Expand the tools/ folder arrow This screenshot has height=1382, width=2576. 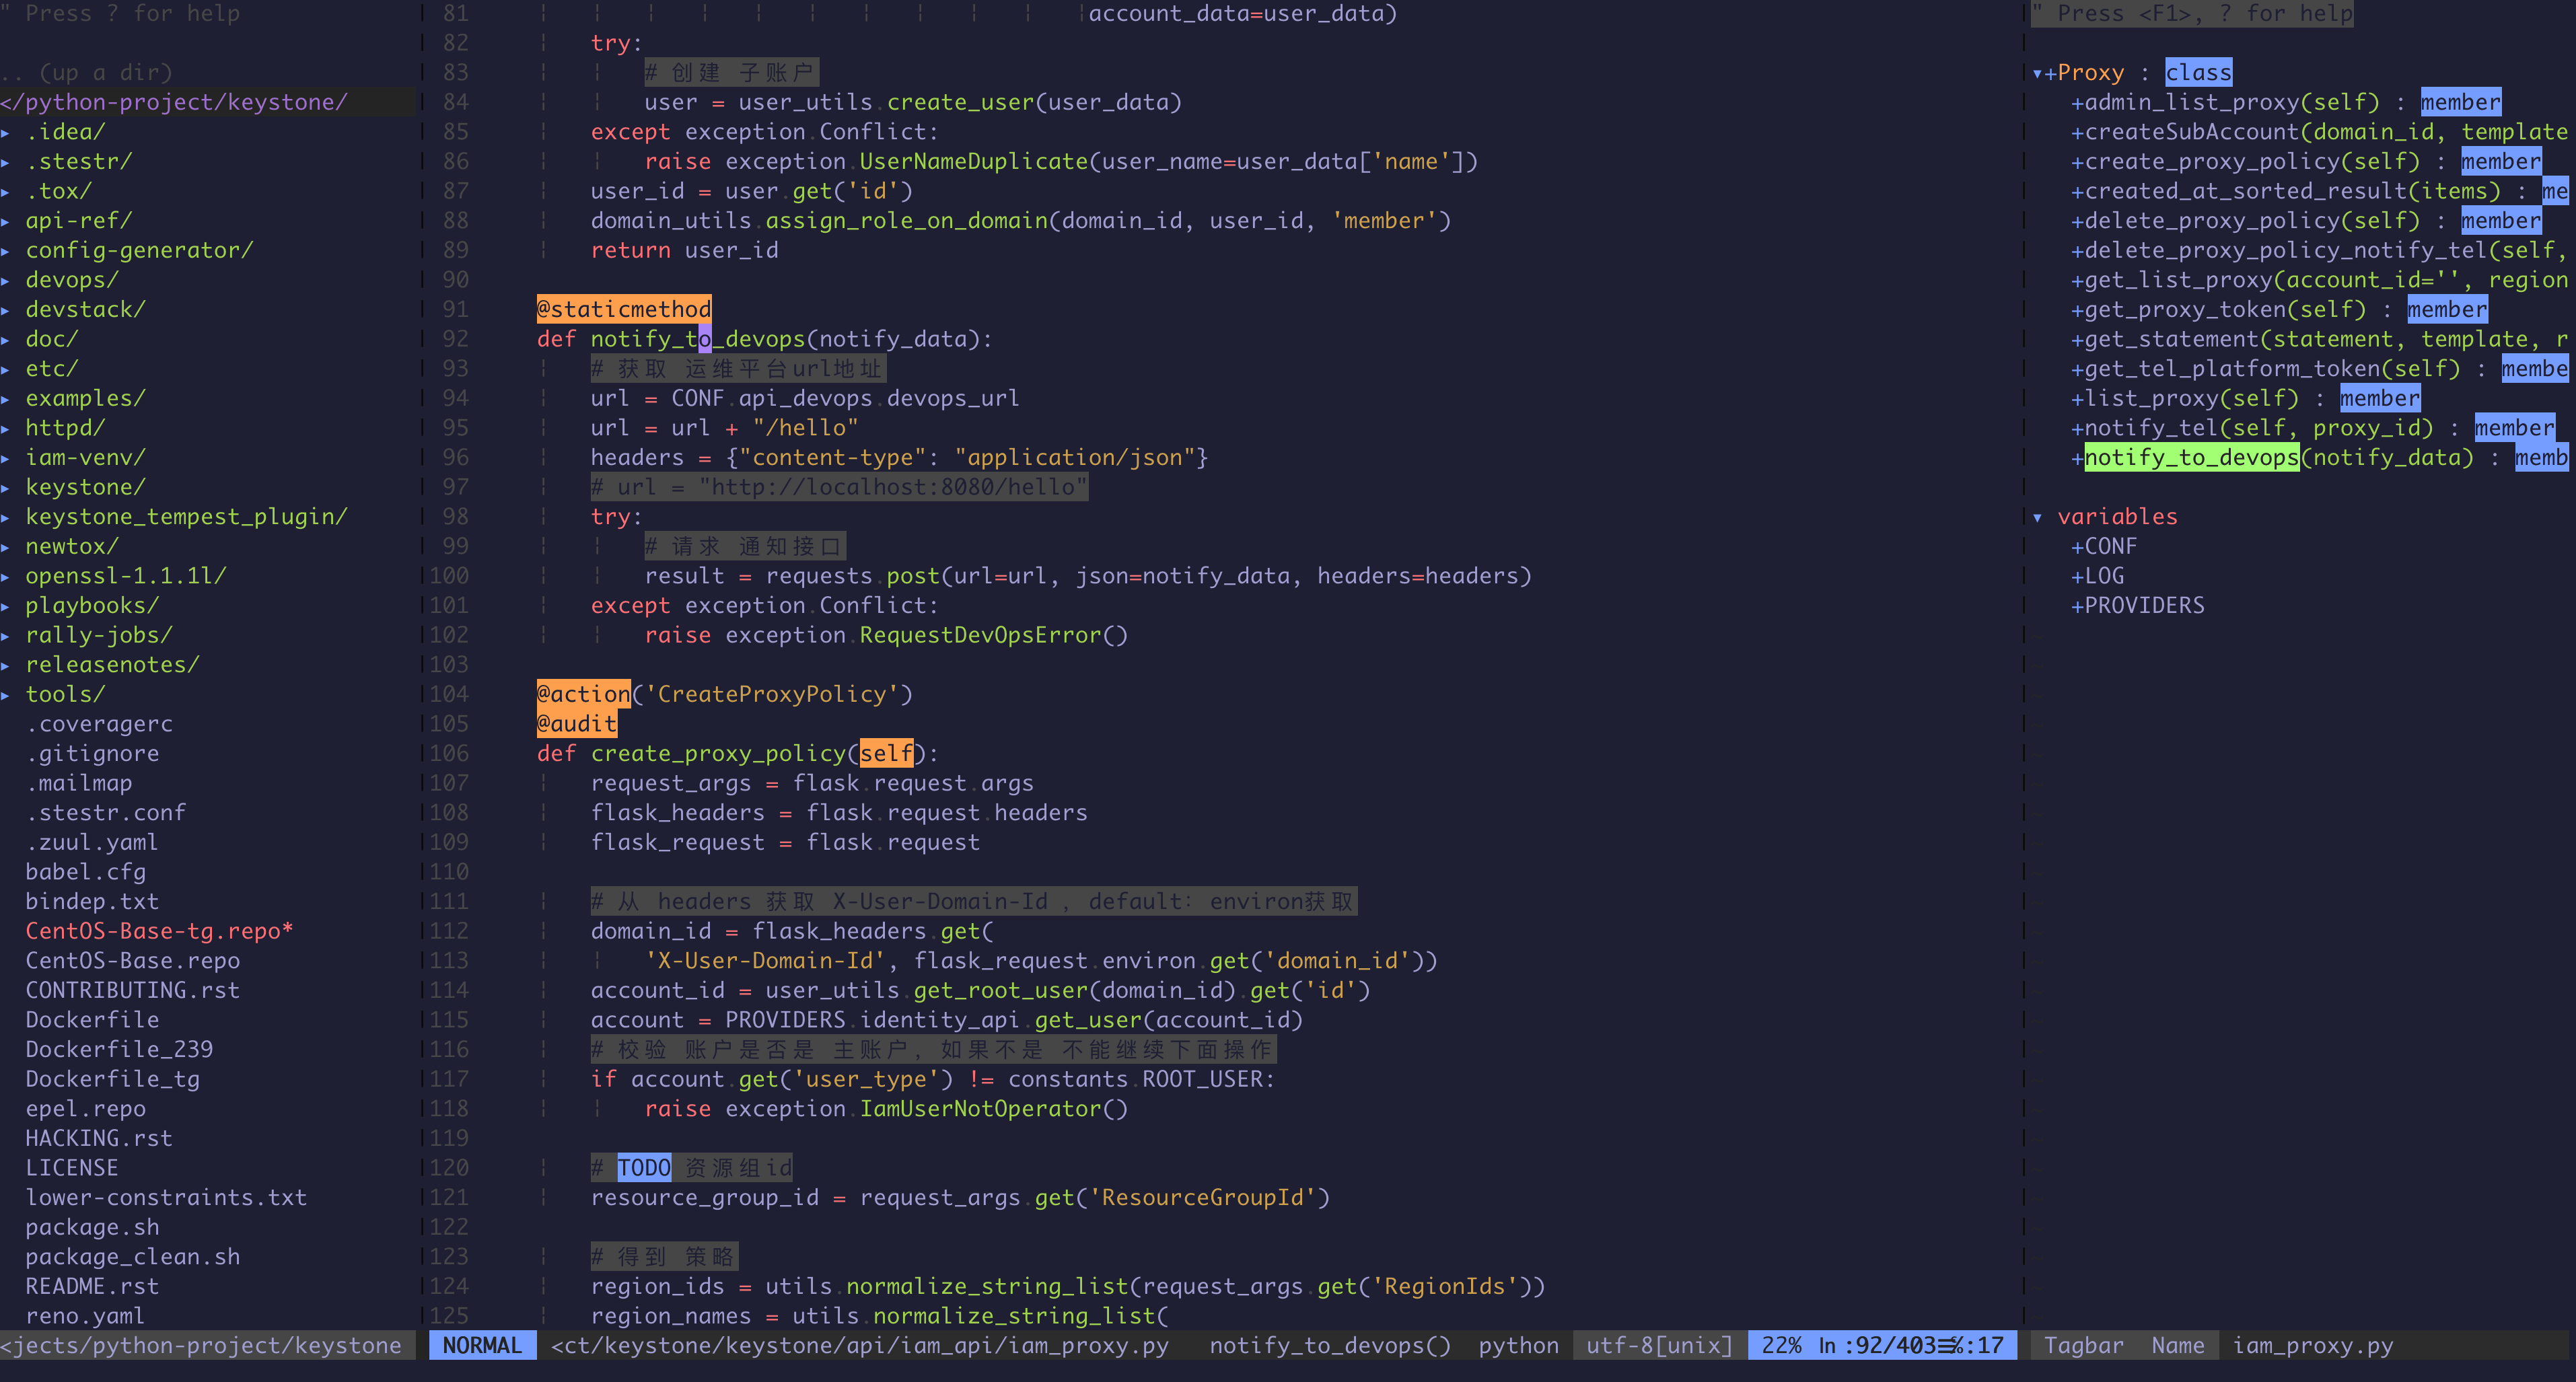6,695
